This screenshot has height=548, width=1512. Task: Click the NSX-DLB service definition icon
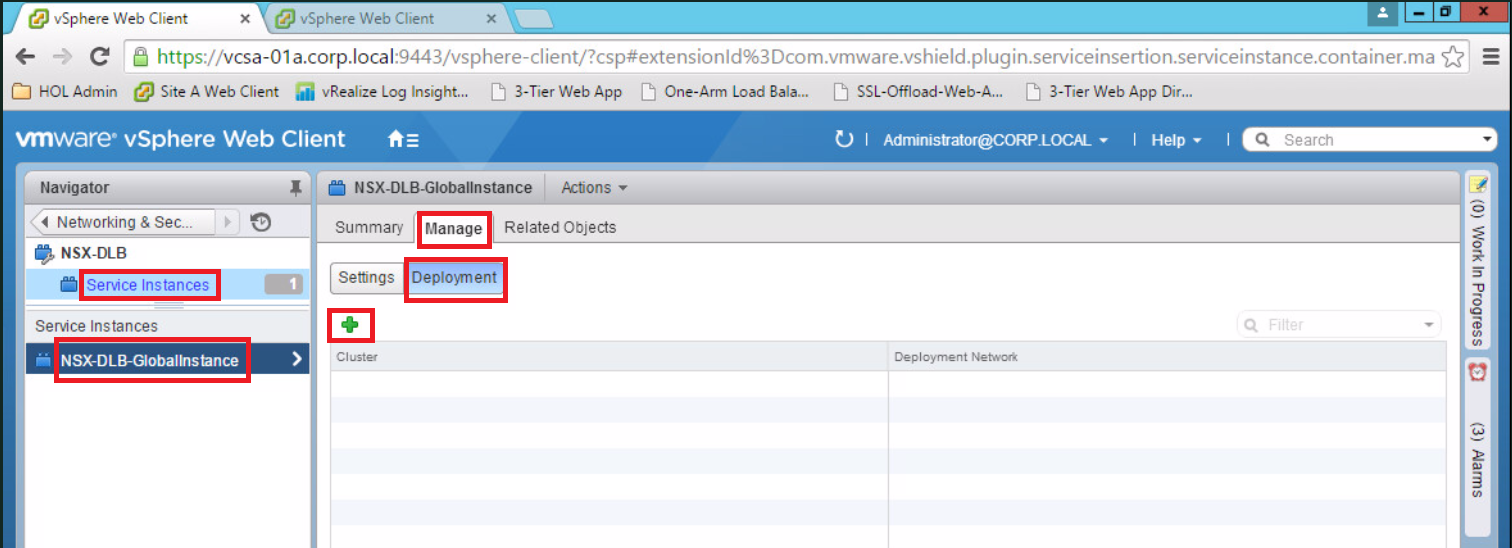44,254
